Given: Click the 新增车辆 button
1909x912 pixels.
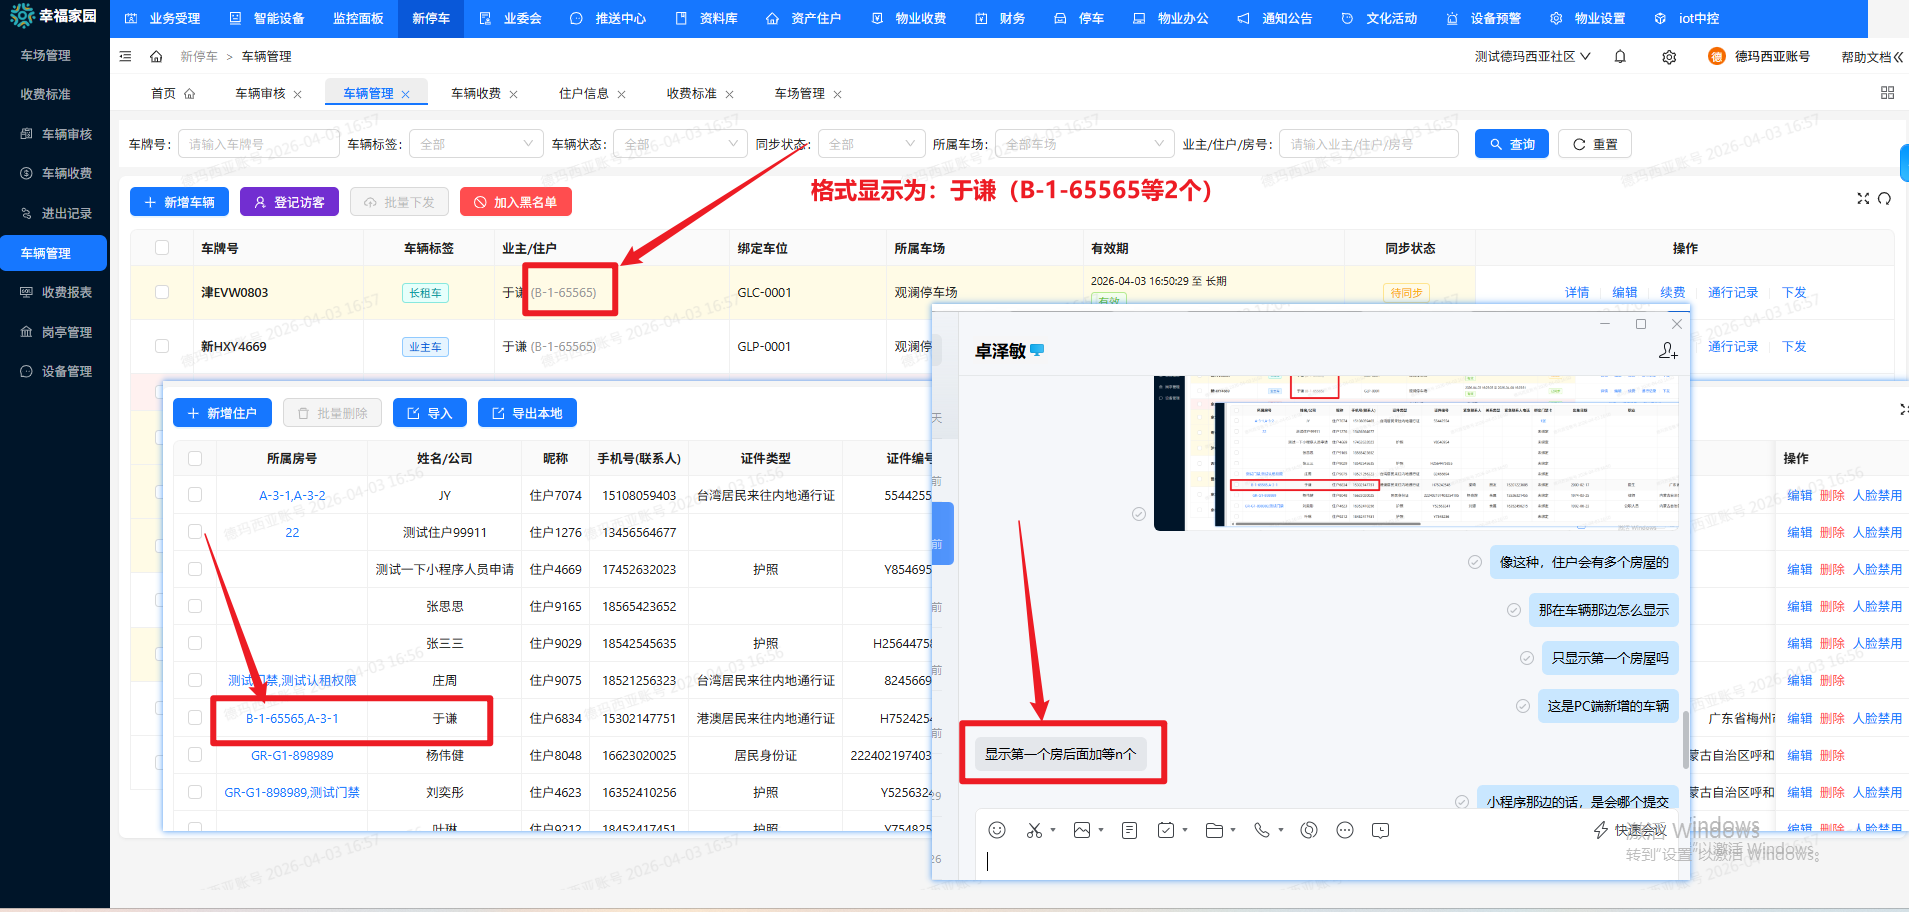Looking at the screenshot, I should click(x=180, y=202).
